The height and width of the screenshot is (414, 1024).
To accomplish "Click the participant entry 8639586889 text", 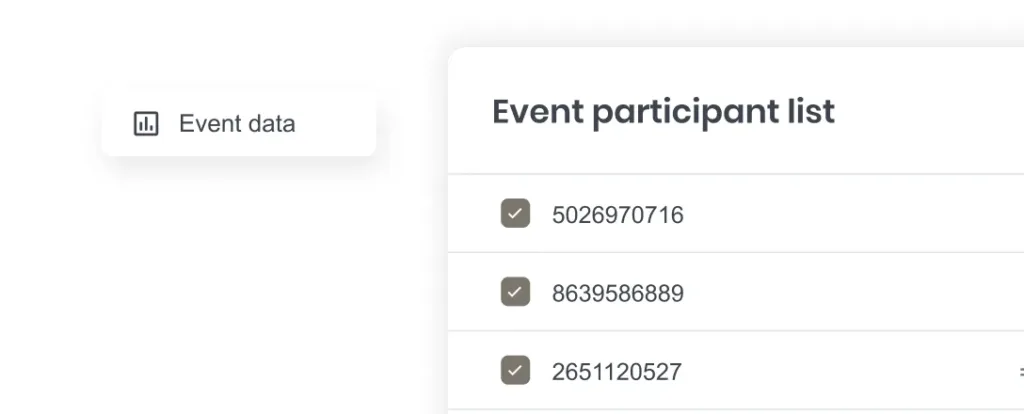I will [x=618, y=293].
